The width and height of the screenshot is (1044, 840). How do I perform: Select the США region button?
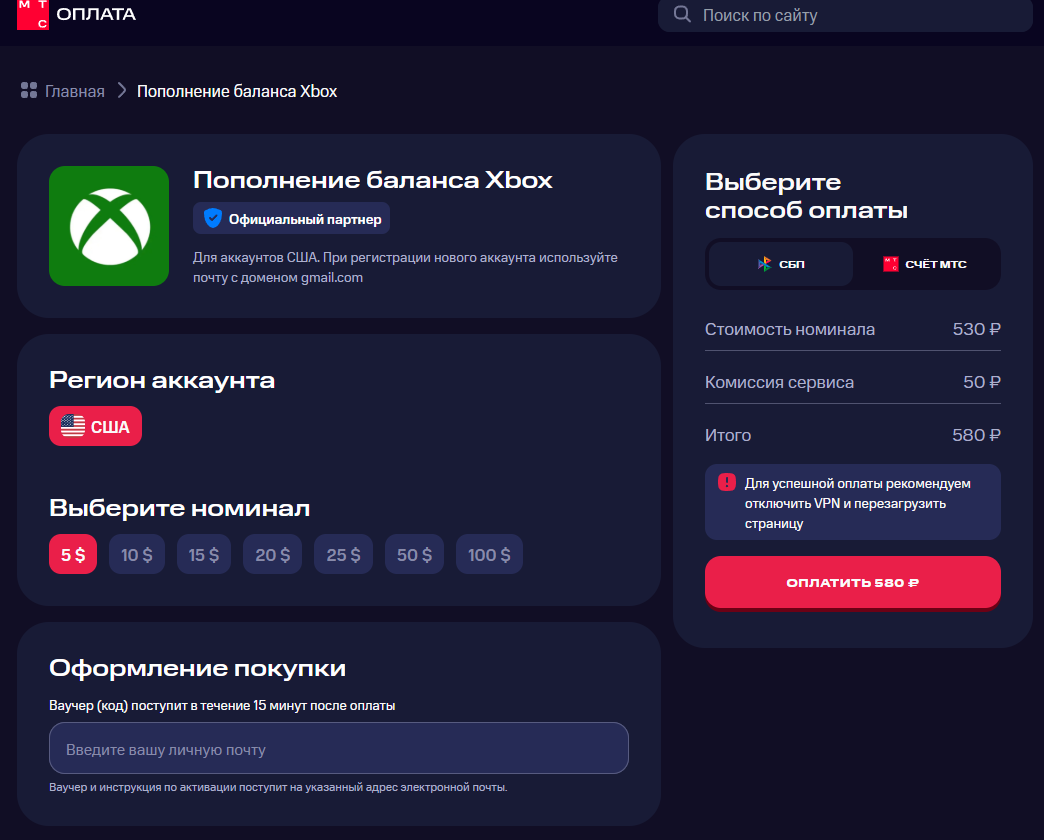pos(95,426)
